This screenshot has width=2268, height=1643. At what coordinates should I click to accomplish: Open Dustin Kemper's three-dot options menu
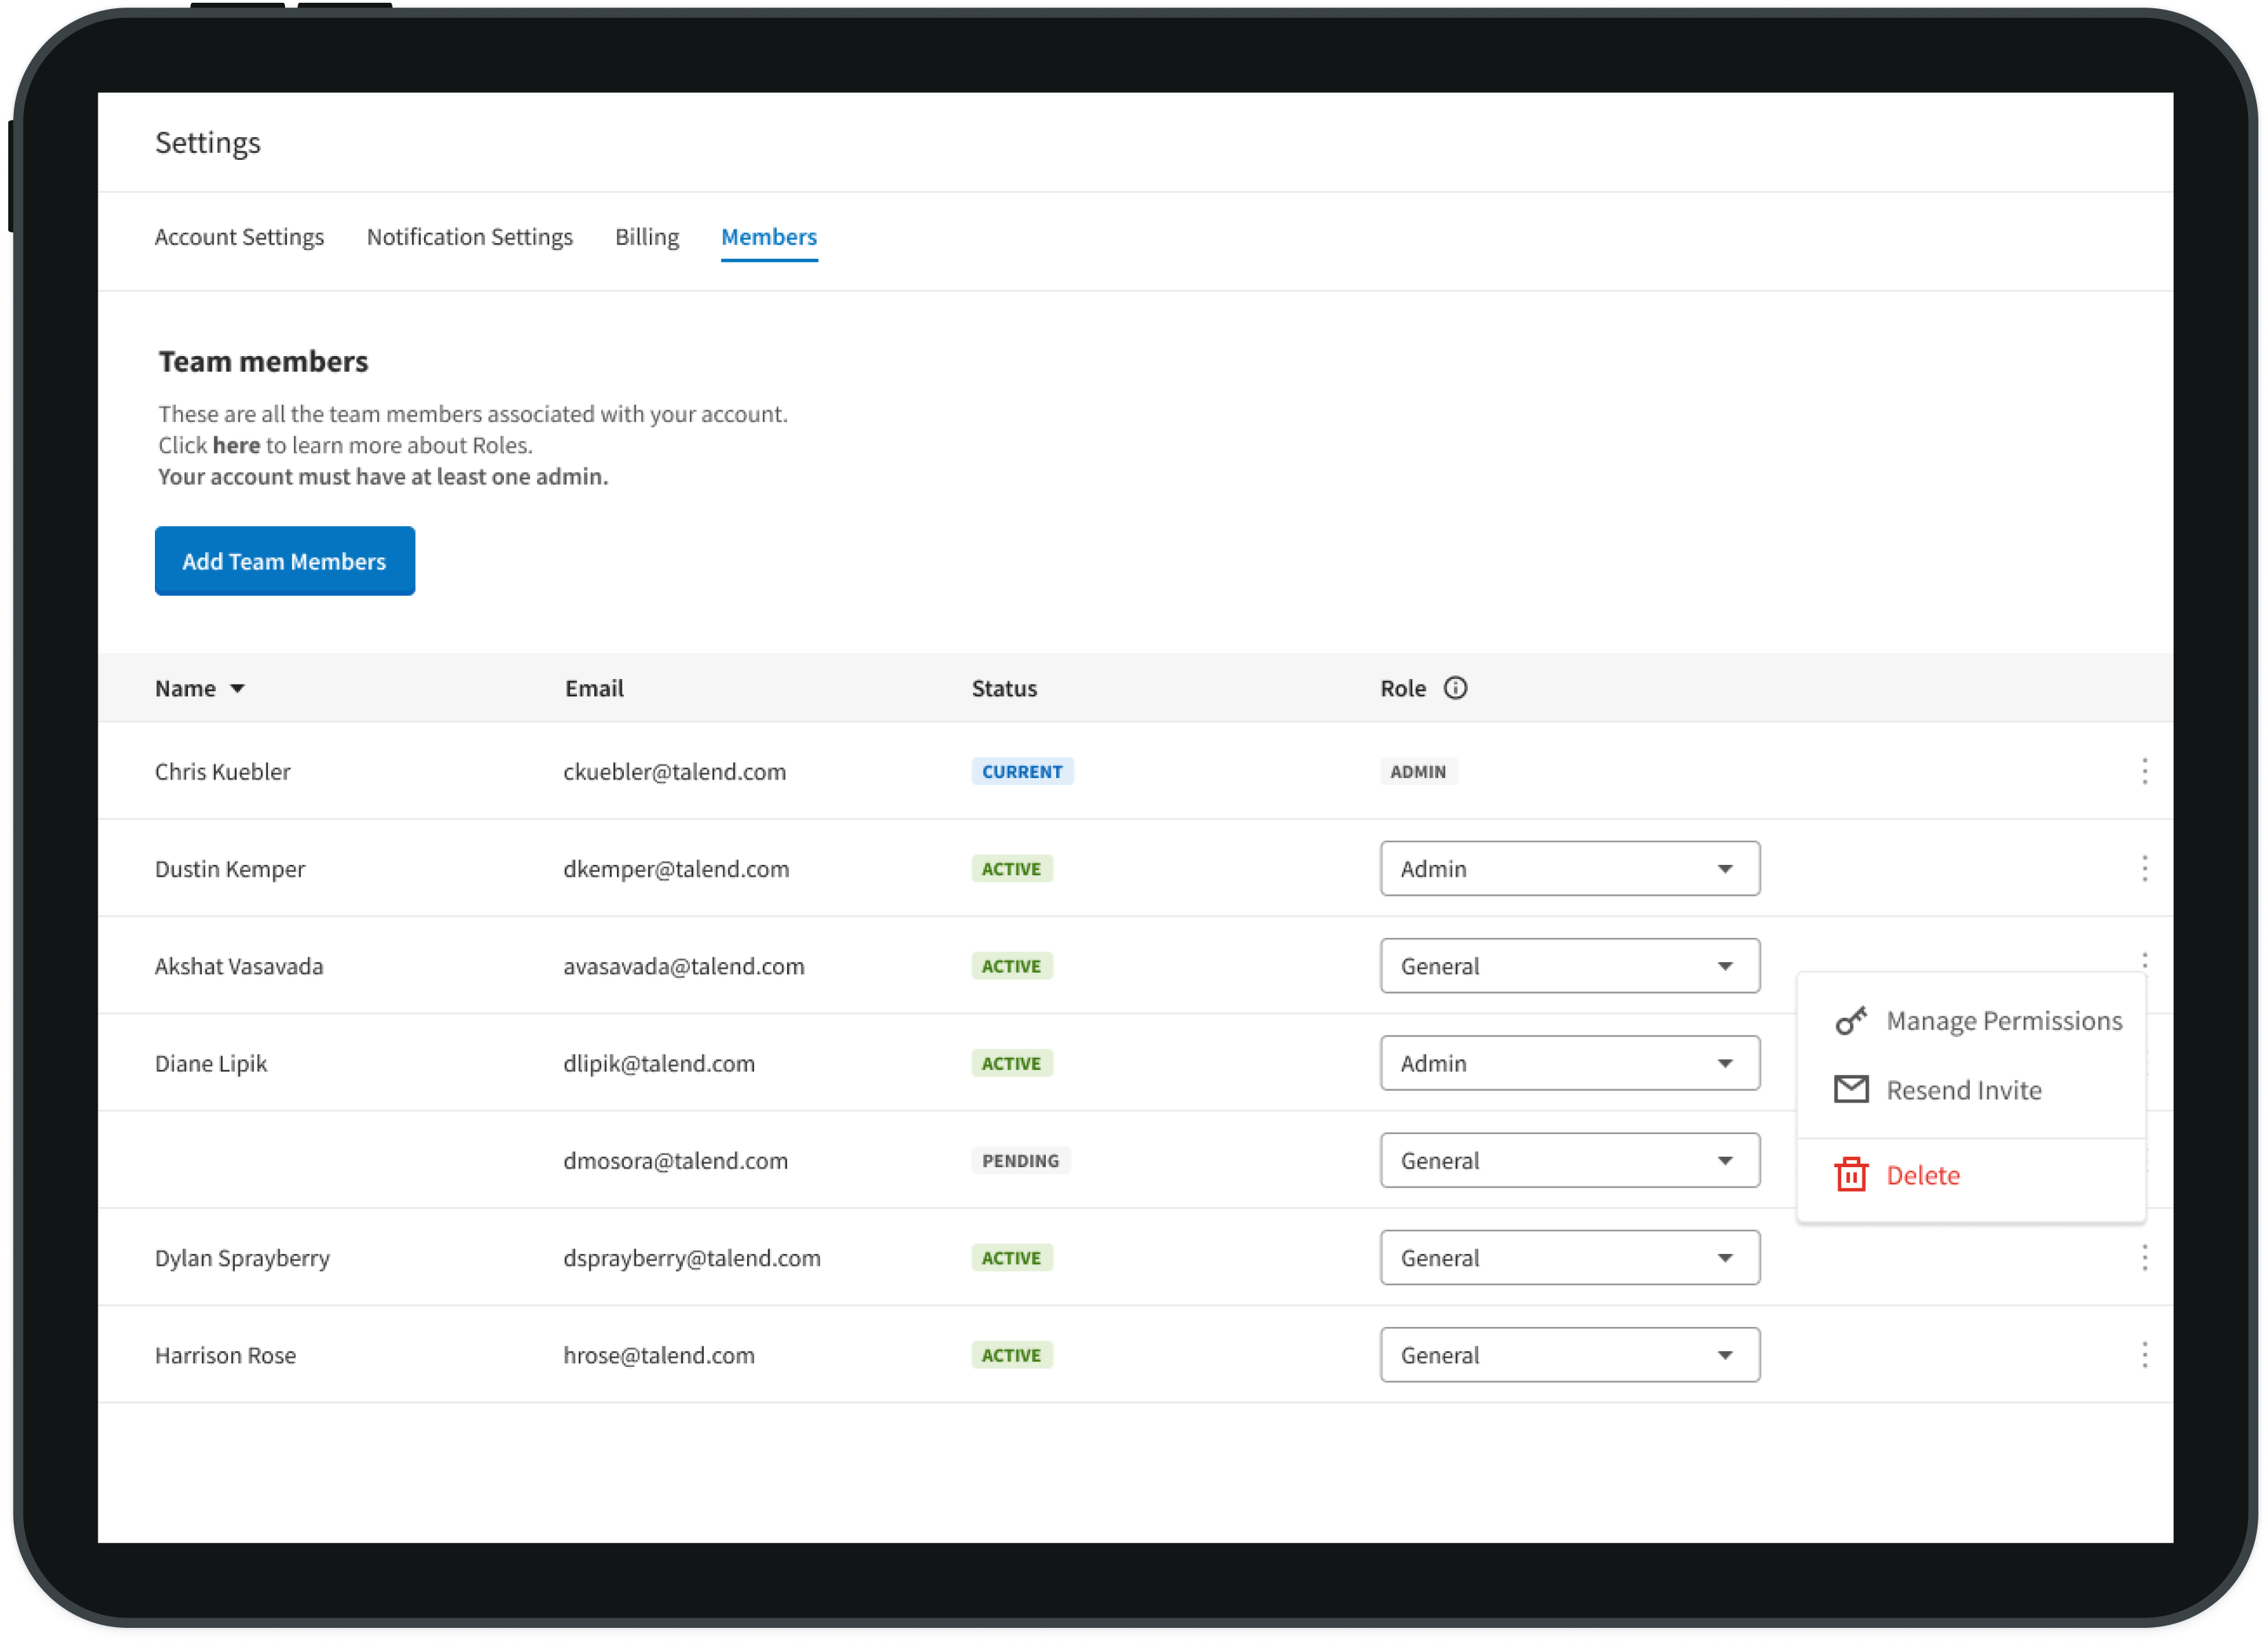(x=2144, y=868)
